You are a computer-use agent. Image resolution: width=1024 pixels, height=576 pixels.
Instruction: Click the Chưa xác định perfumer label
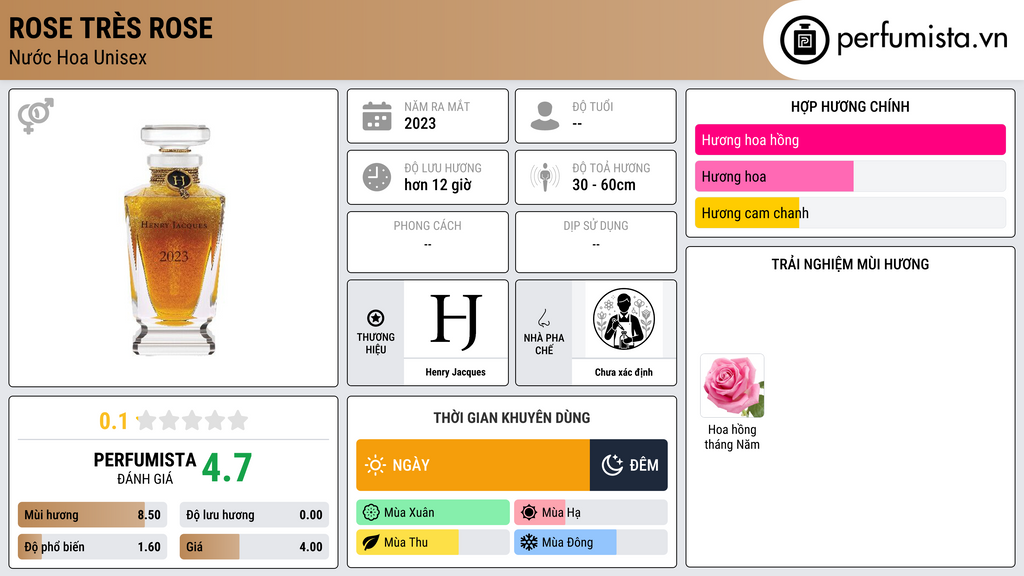pyautogui.click(x=624, y=372)
